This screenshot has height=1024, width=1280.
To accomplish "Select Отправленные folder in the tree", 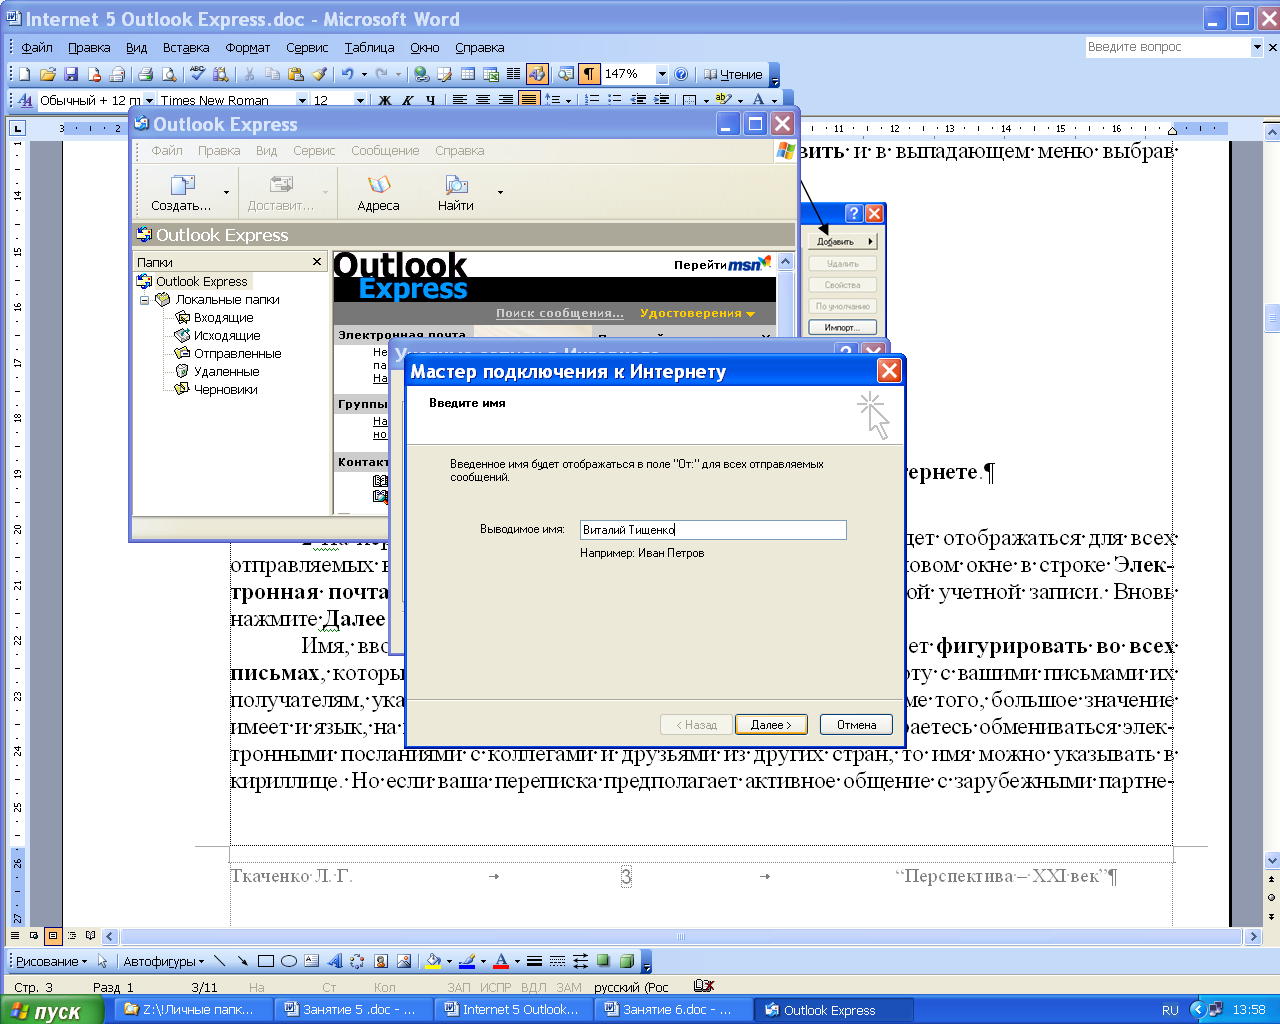I will click(237, 354).
